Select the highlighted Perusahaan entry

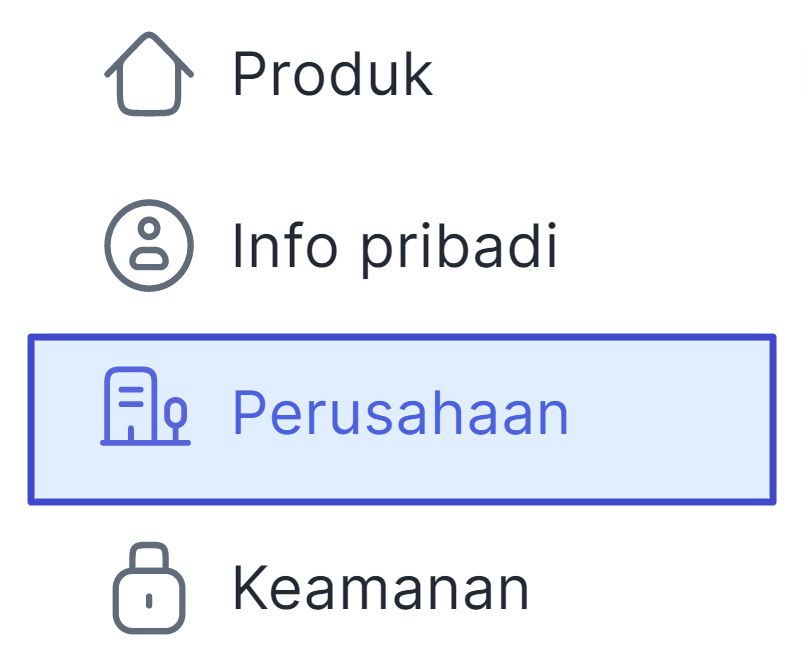click(x=402, y=419)
